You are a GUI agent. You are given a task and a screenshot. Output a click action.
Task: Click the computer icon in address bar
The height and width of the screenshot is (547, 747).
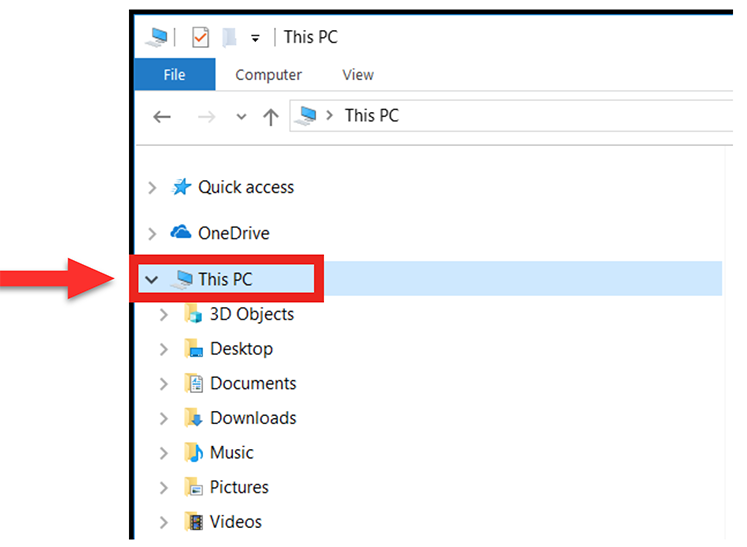coord(306,115)
